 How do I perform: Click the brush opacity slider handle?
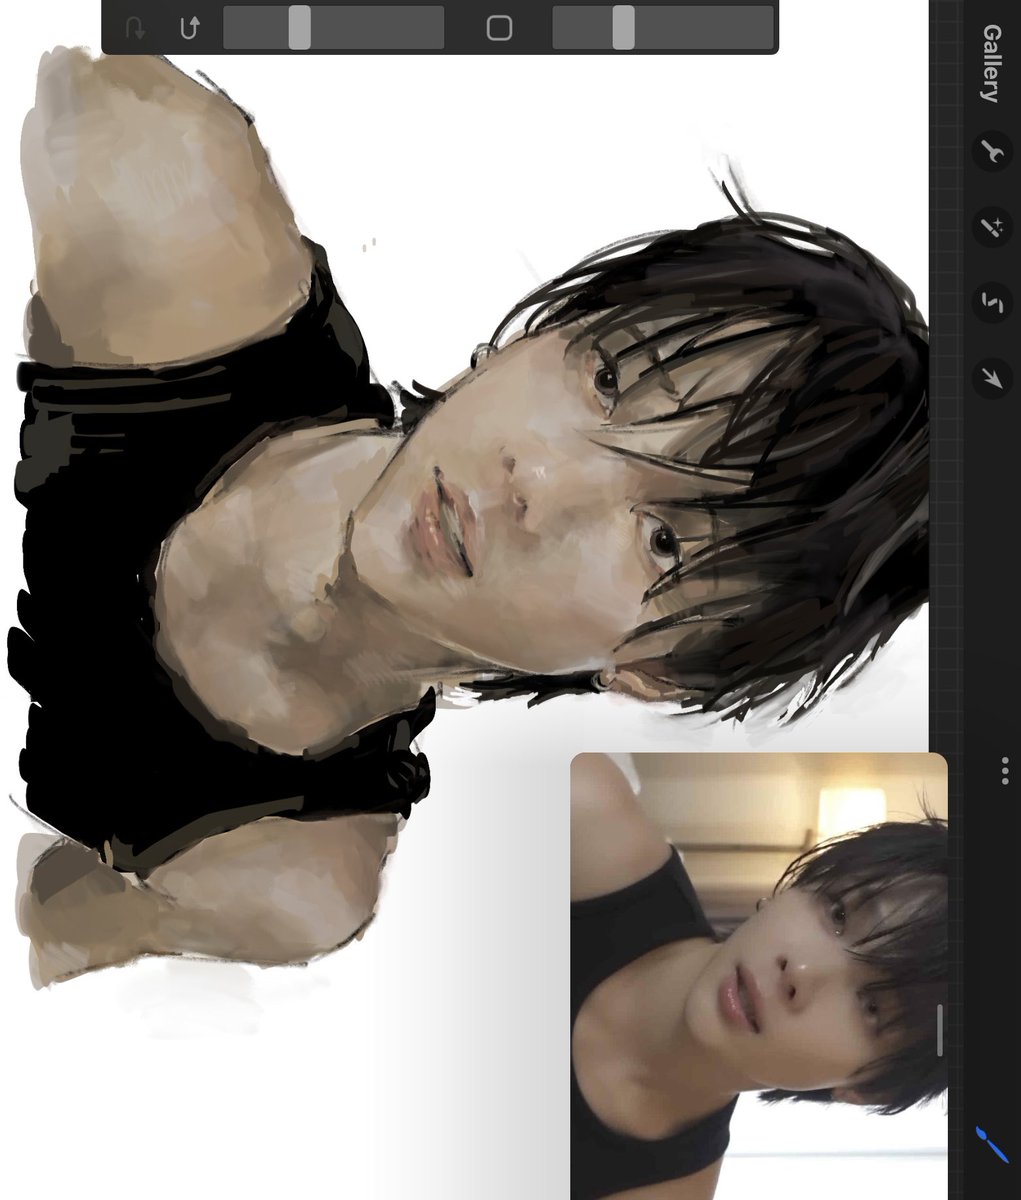(299, 27)
